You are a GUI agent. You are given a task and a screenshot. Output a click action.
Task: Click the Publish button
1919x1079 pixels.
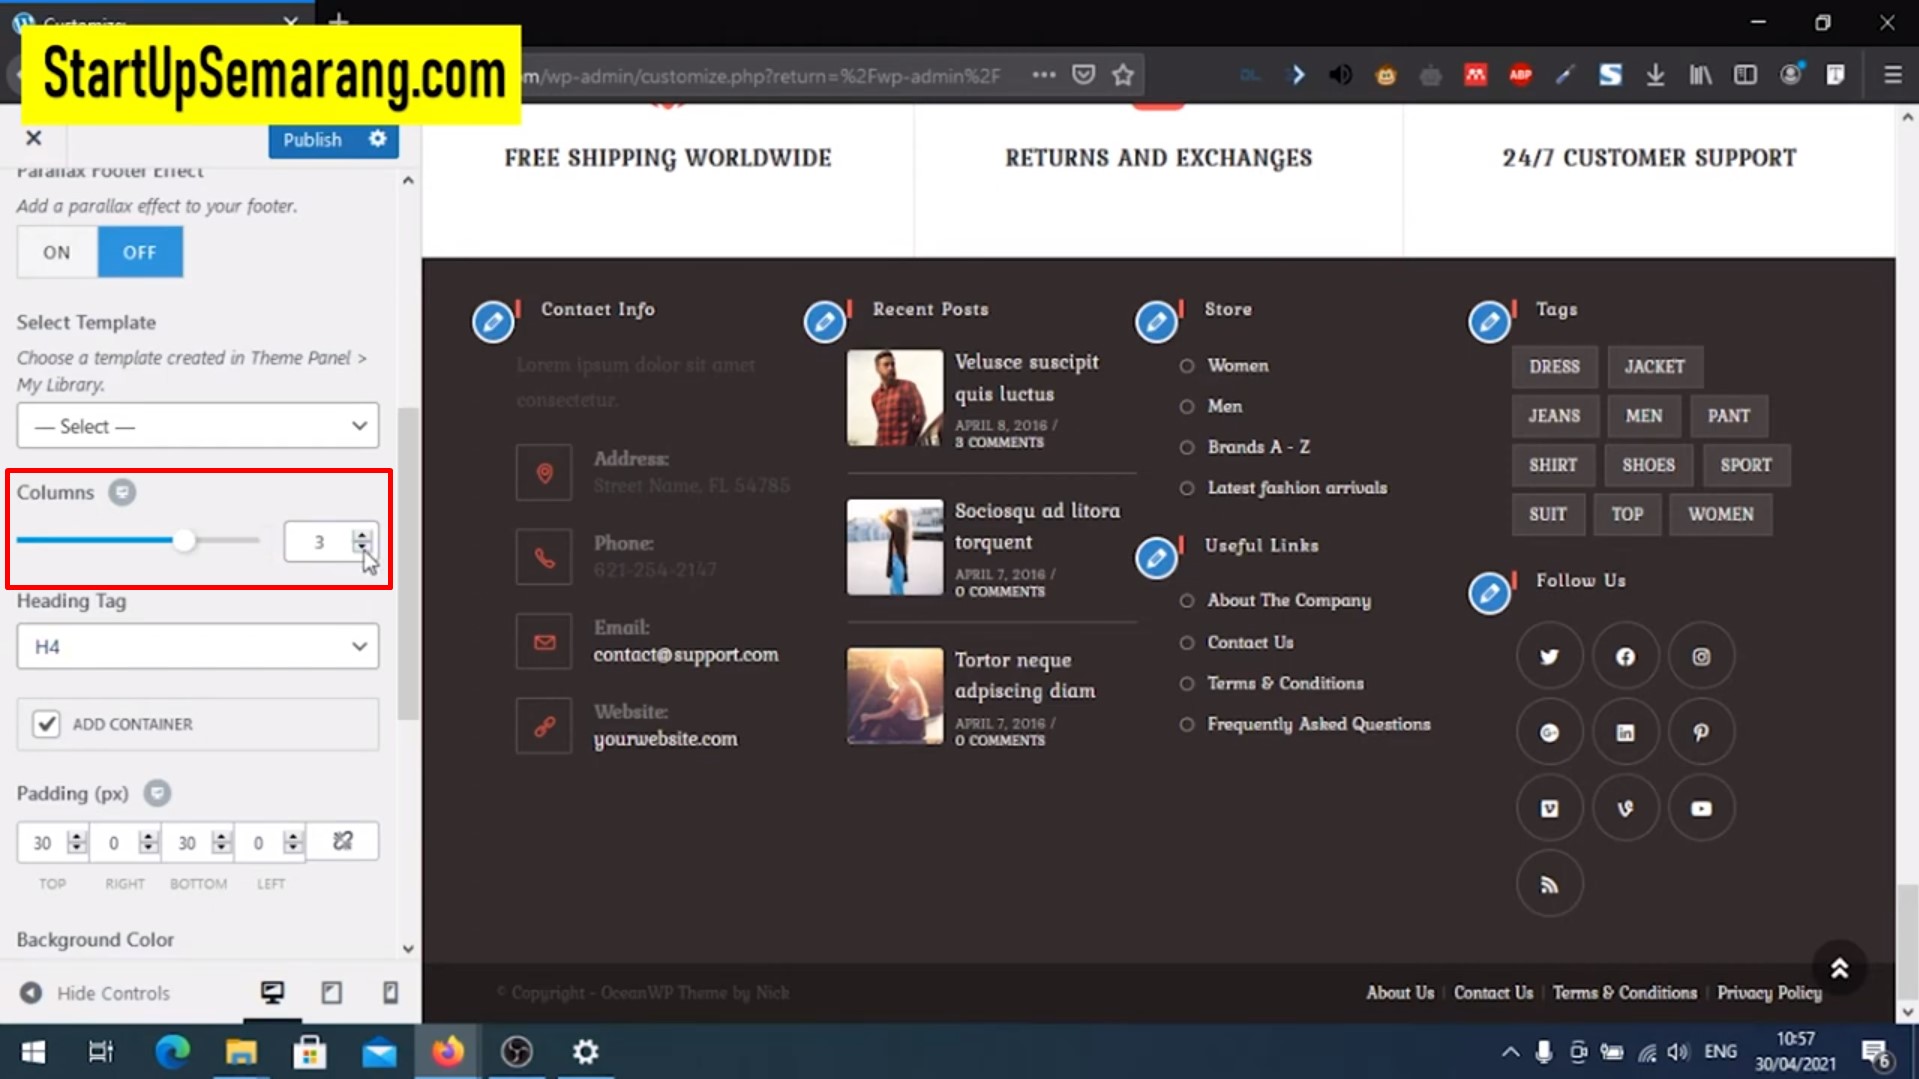tap(312, 139)
